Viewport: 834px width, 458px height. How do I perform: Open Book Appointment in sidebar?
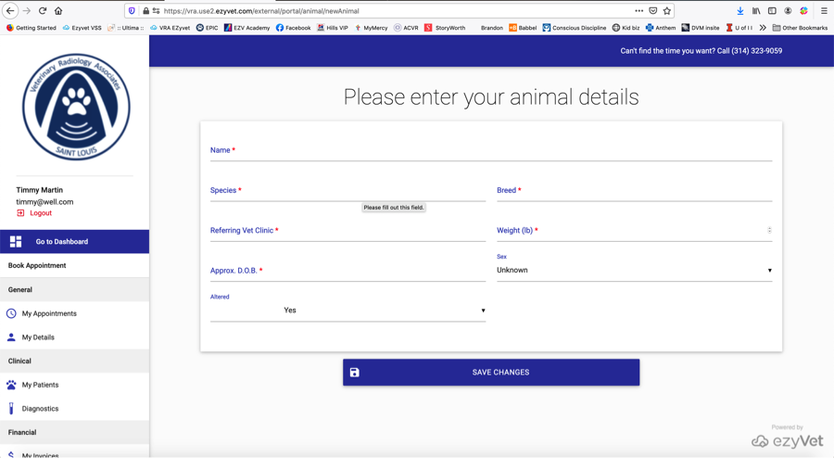coord(37,265)
